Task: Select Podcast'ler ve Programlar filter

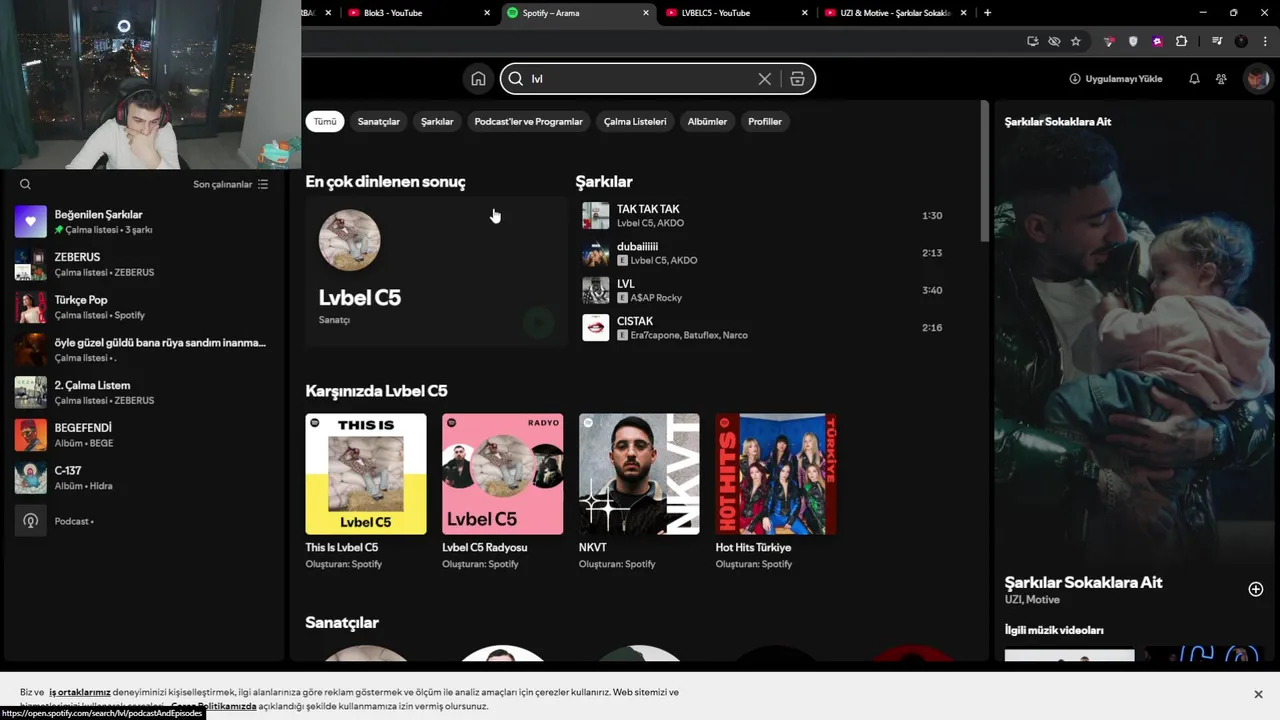Action: pyautogui.click(x=528, y=121)
